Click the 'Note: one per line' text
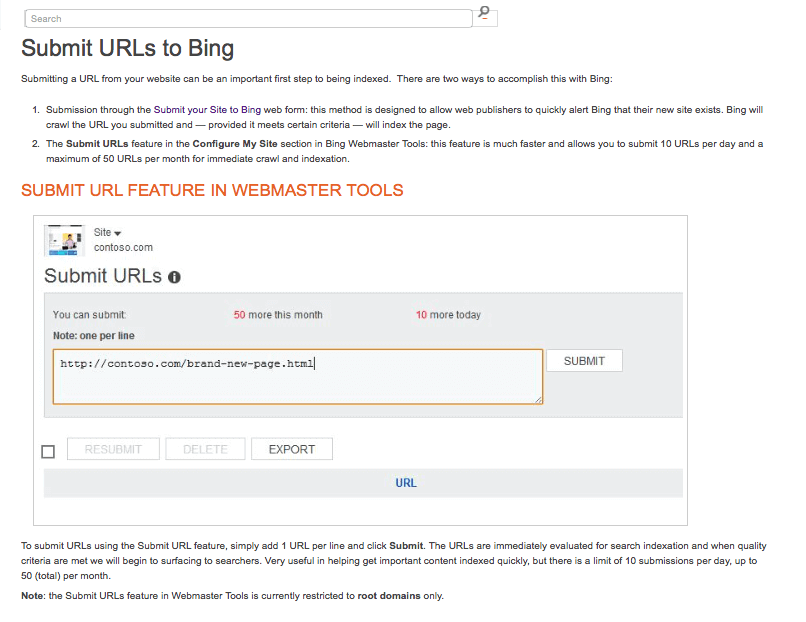 tap(94, 336)
